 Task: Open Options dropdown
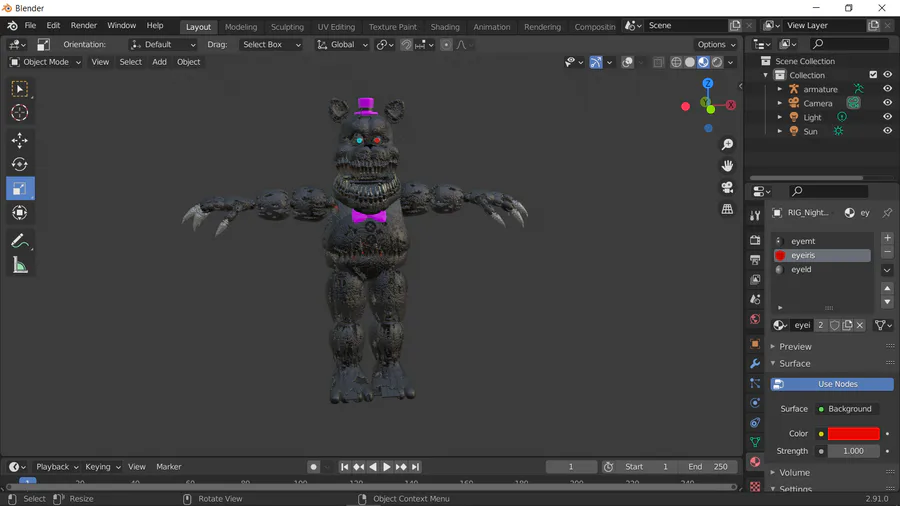(x=716, y=45)
